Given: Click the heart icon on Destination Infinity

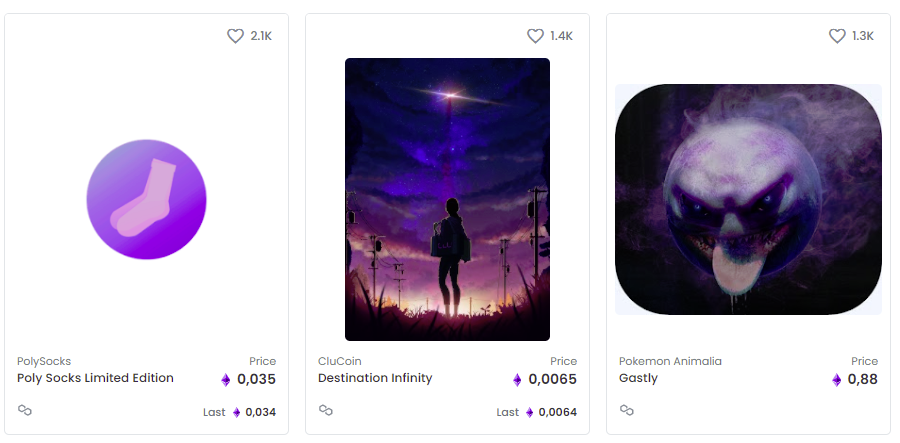Looking at the screenshot, I should [x=535, y=36].
